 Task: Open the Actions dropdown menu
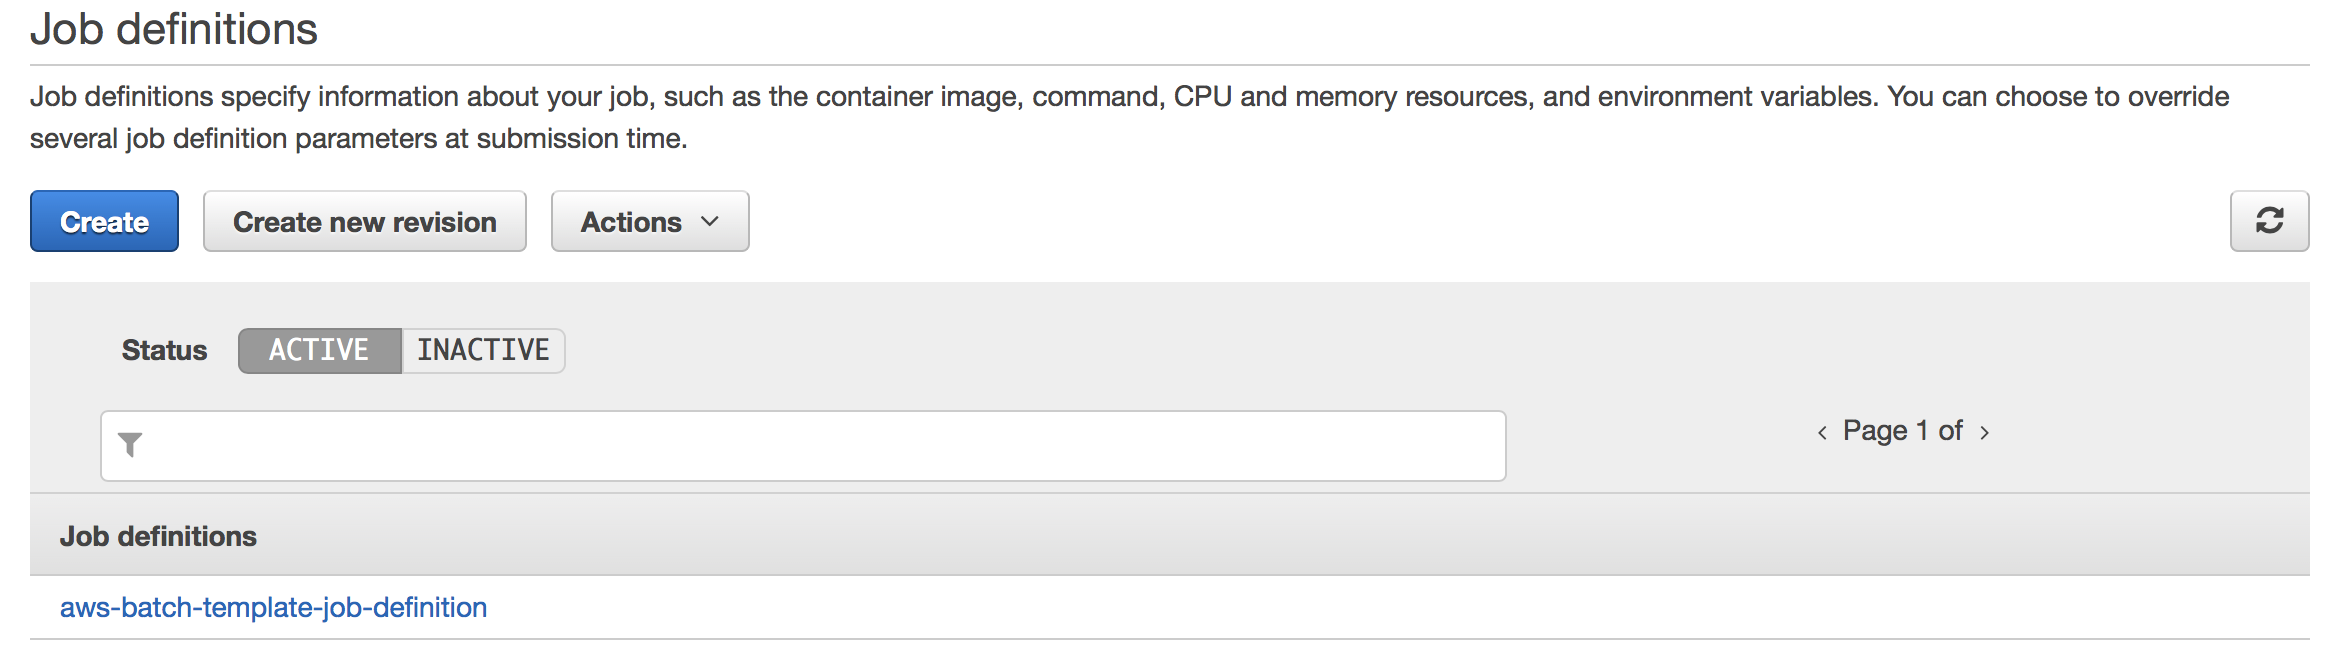[650, 221]
